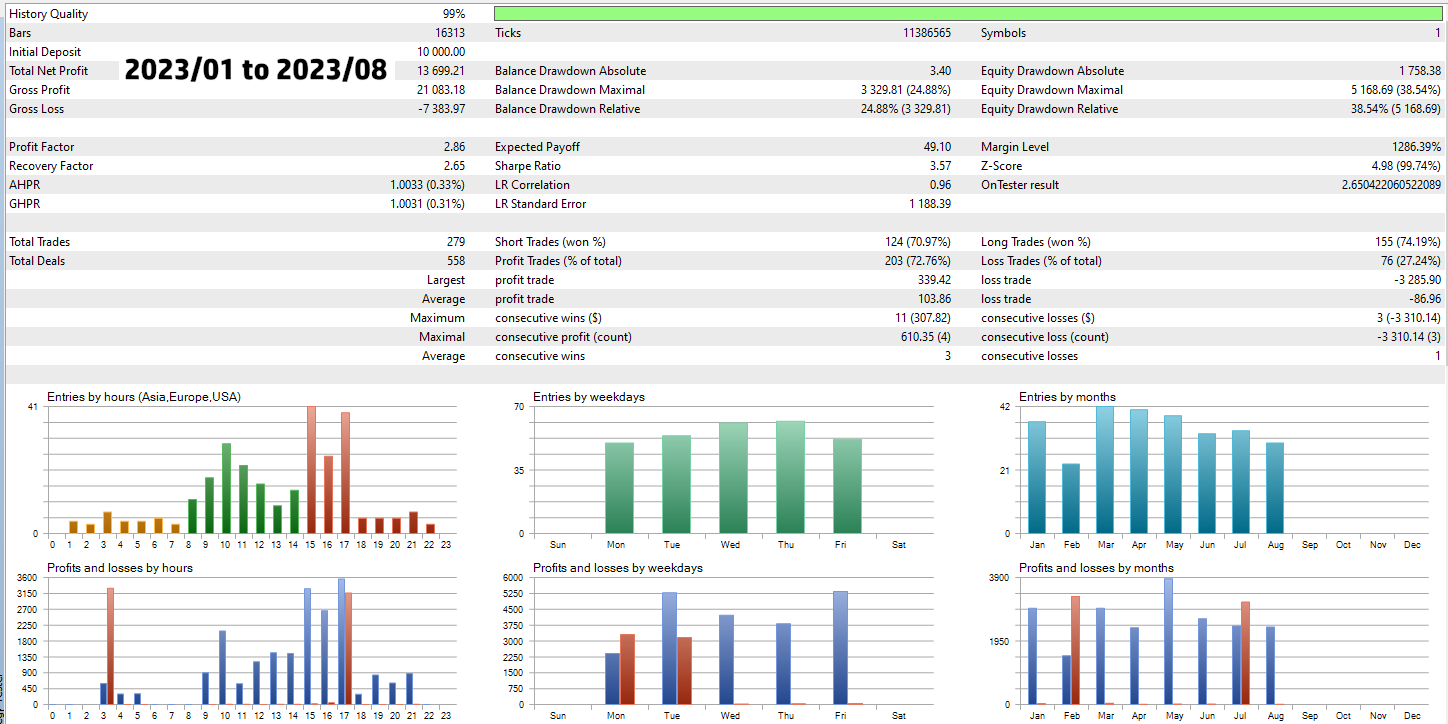Click the May profit bar in months chart
Screen dimensions: 1448x724
click(1167, 641)
